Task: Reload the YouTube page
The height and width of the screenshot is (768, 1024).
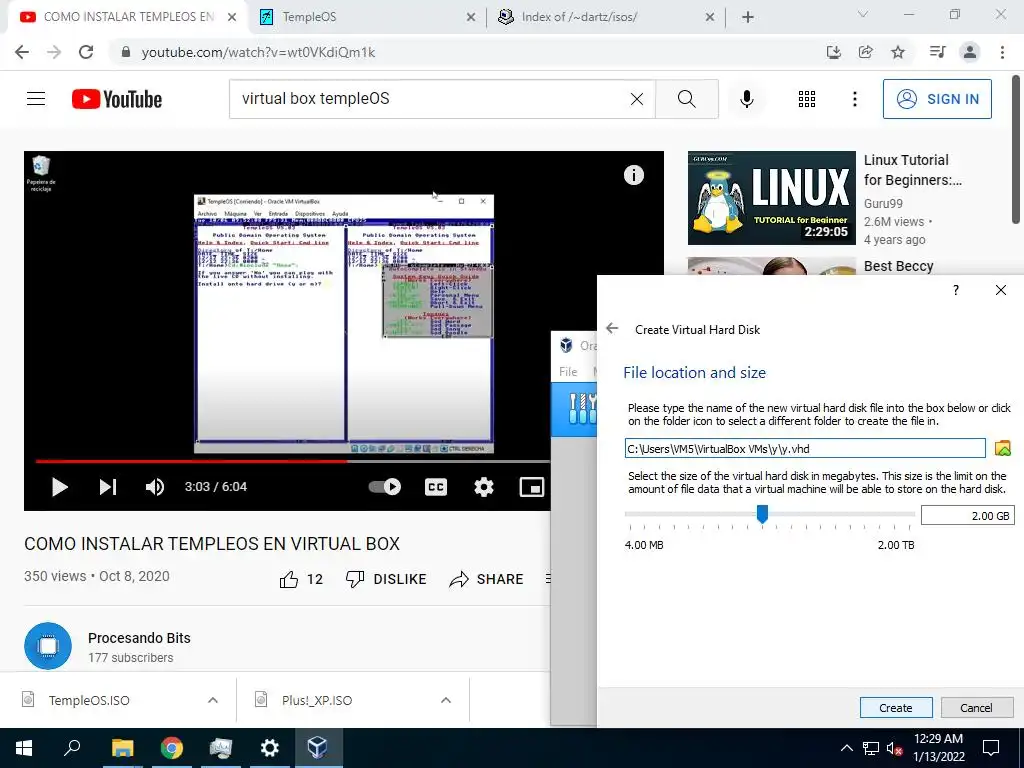Action: 86,52
